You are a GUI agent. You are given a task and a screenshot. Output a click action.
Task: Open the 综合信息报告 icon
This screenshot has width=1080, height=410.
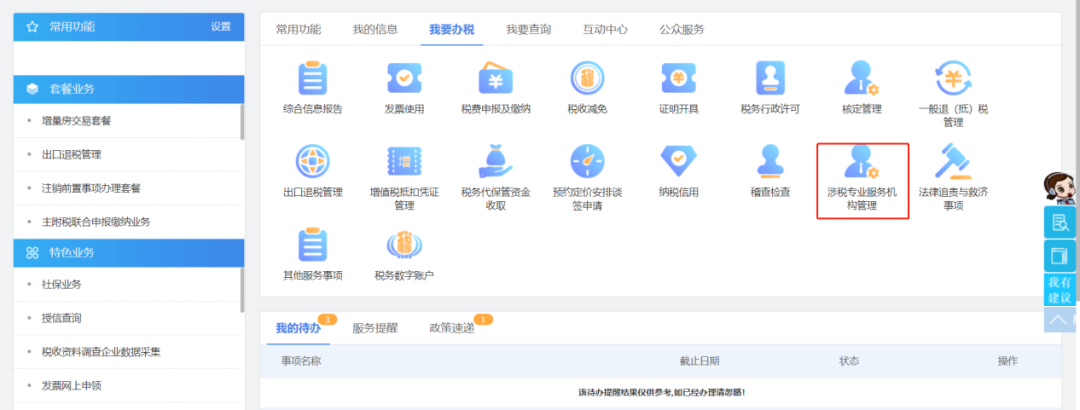313,78
